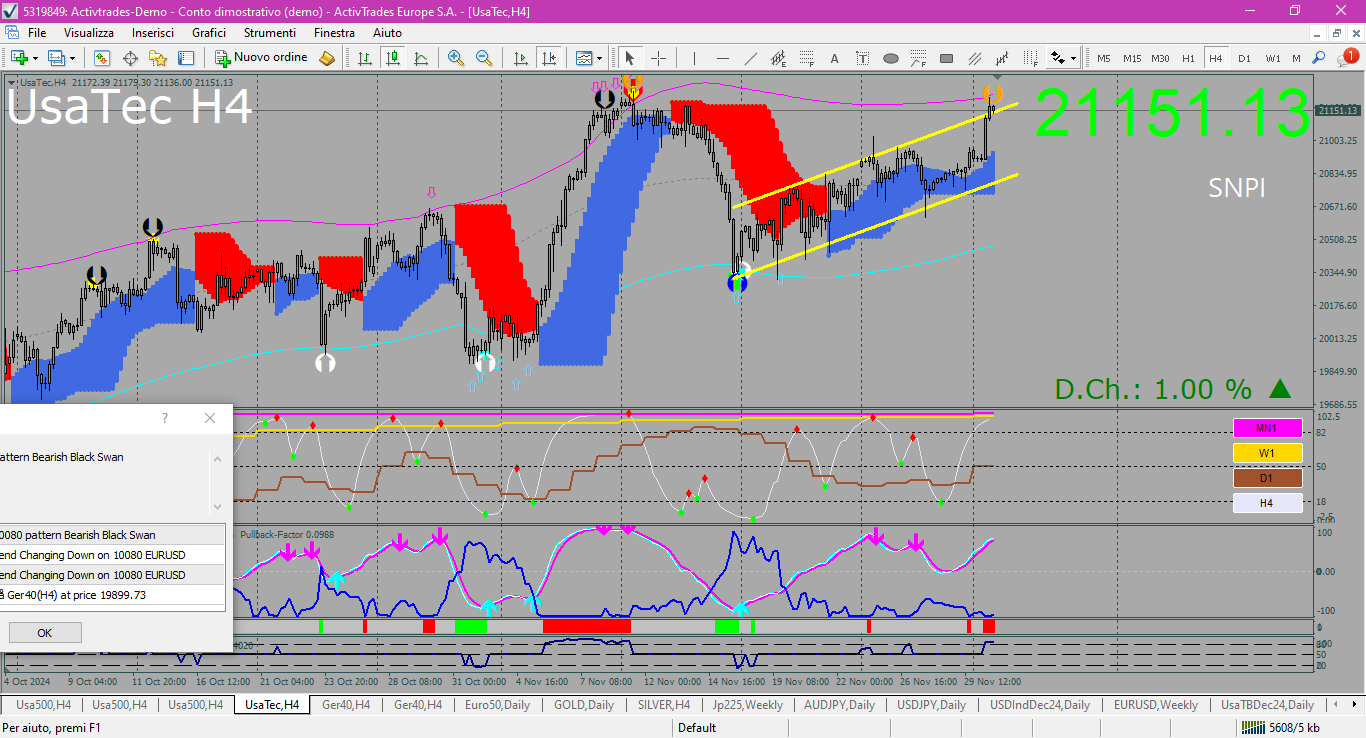Select the vertical line drawing tool
Screen dimensions: 1366x738
click(x=694, y=58)
